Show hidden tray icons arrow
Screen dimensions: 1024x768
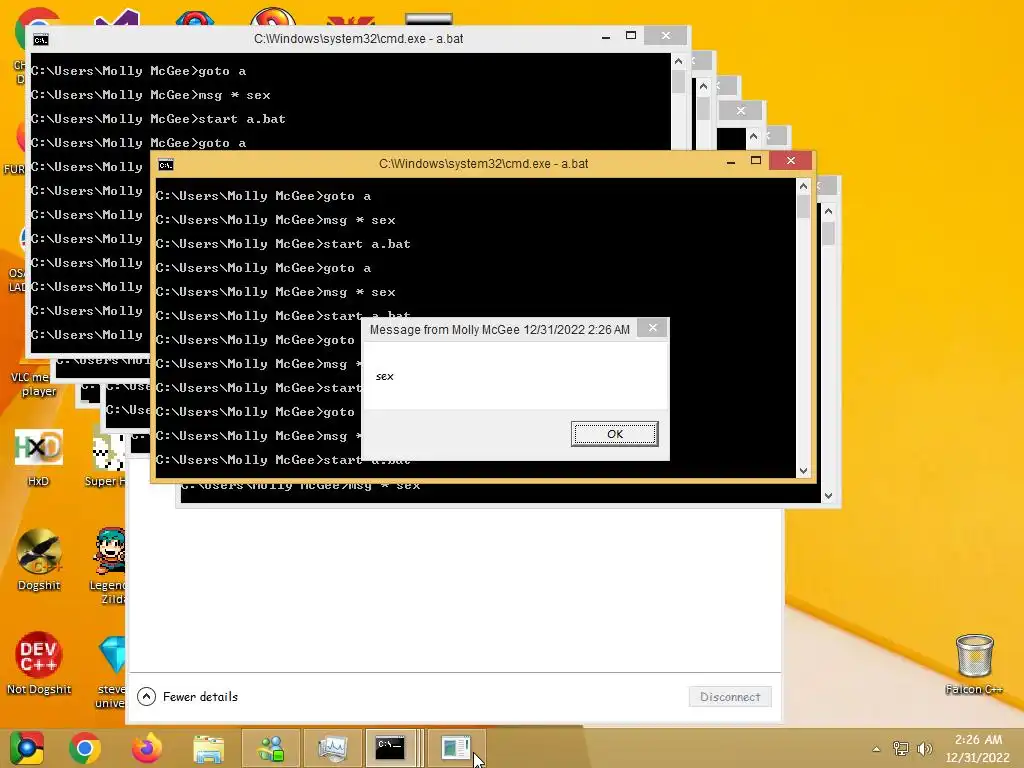coord(876,749)
